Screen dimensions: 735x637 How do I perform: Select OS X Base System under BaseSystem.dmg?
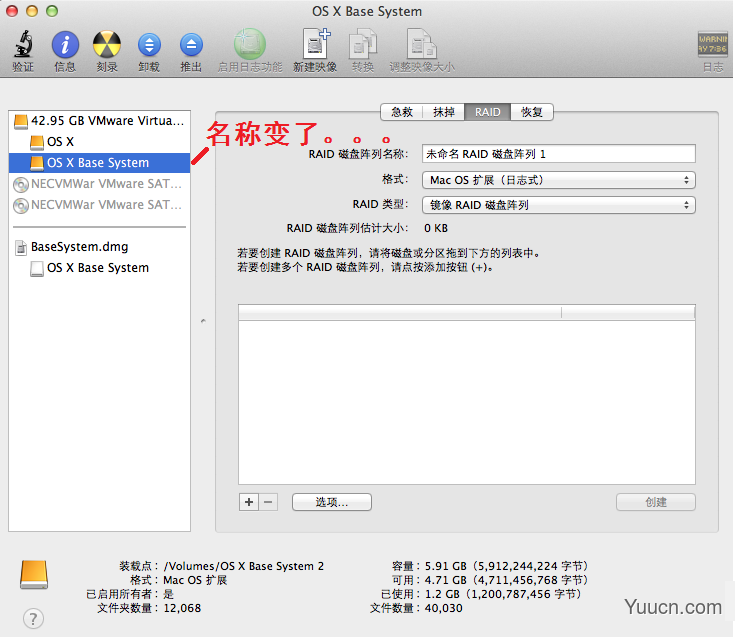[99, 268]
